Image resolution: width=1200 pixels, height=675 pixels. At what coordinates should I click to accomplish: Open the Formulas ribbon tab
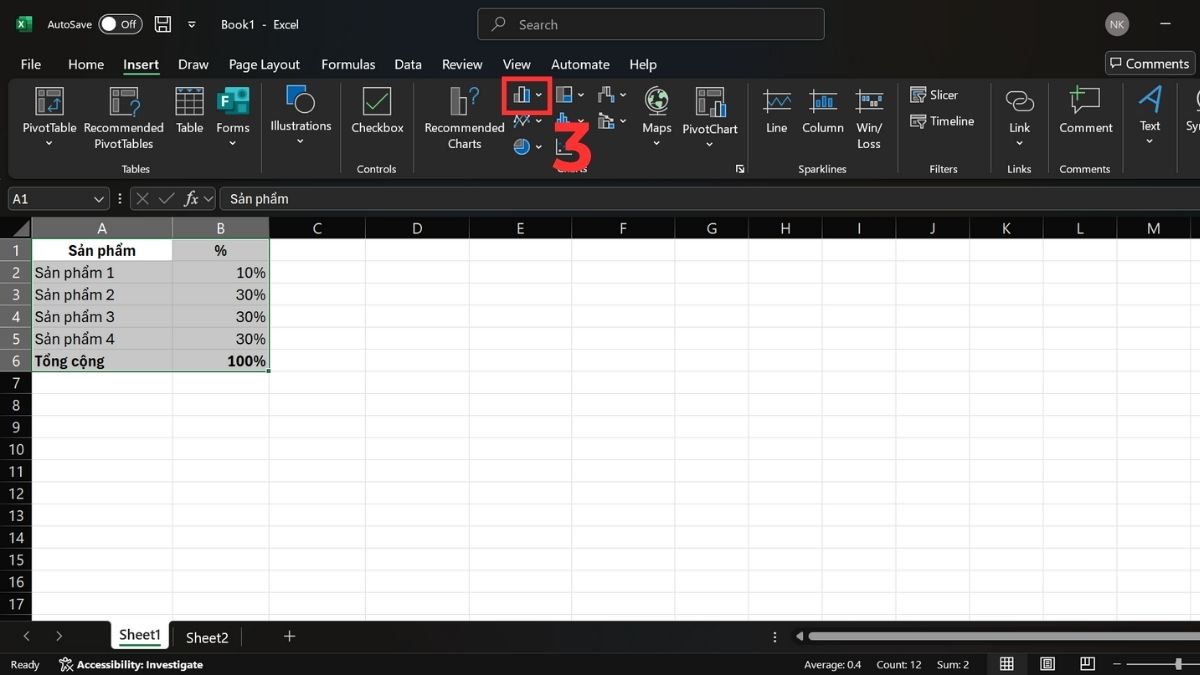tap(348, 64)
